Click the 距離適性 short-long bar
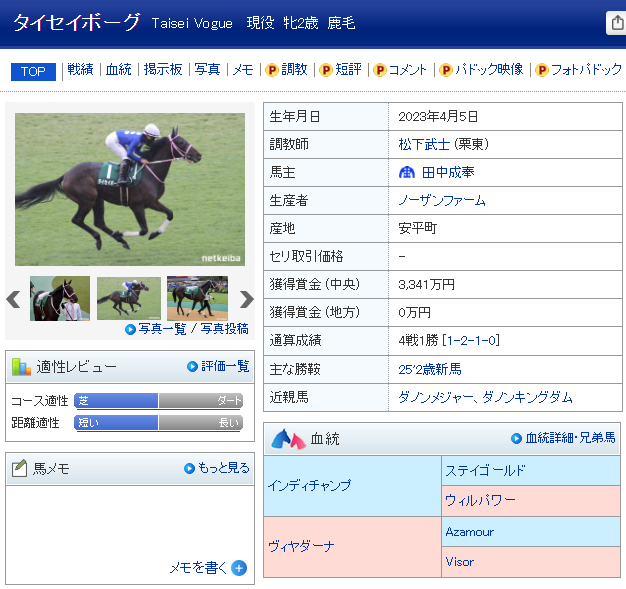 pyautogui.click(x=158, y=423)
